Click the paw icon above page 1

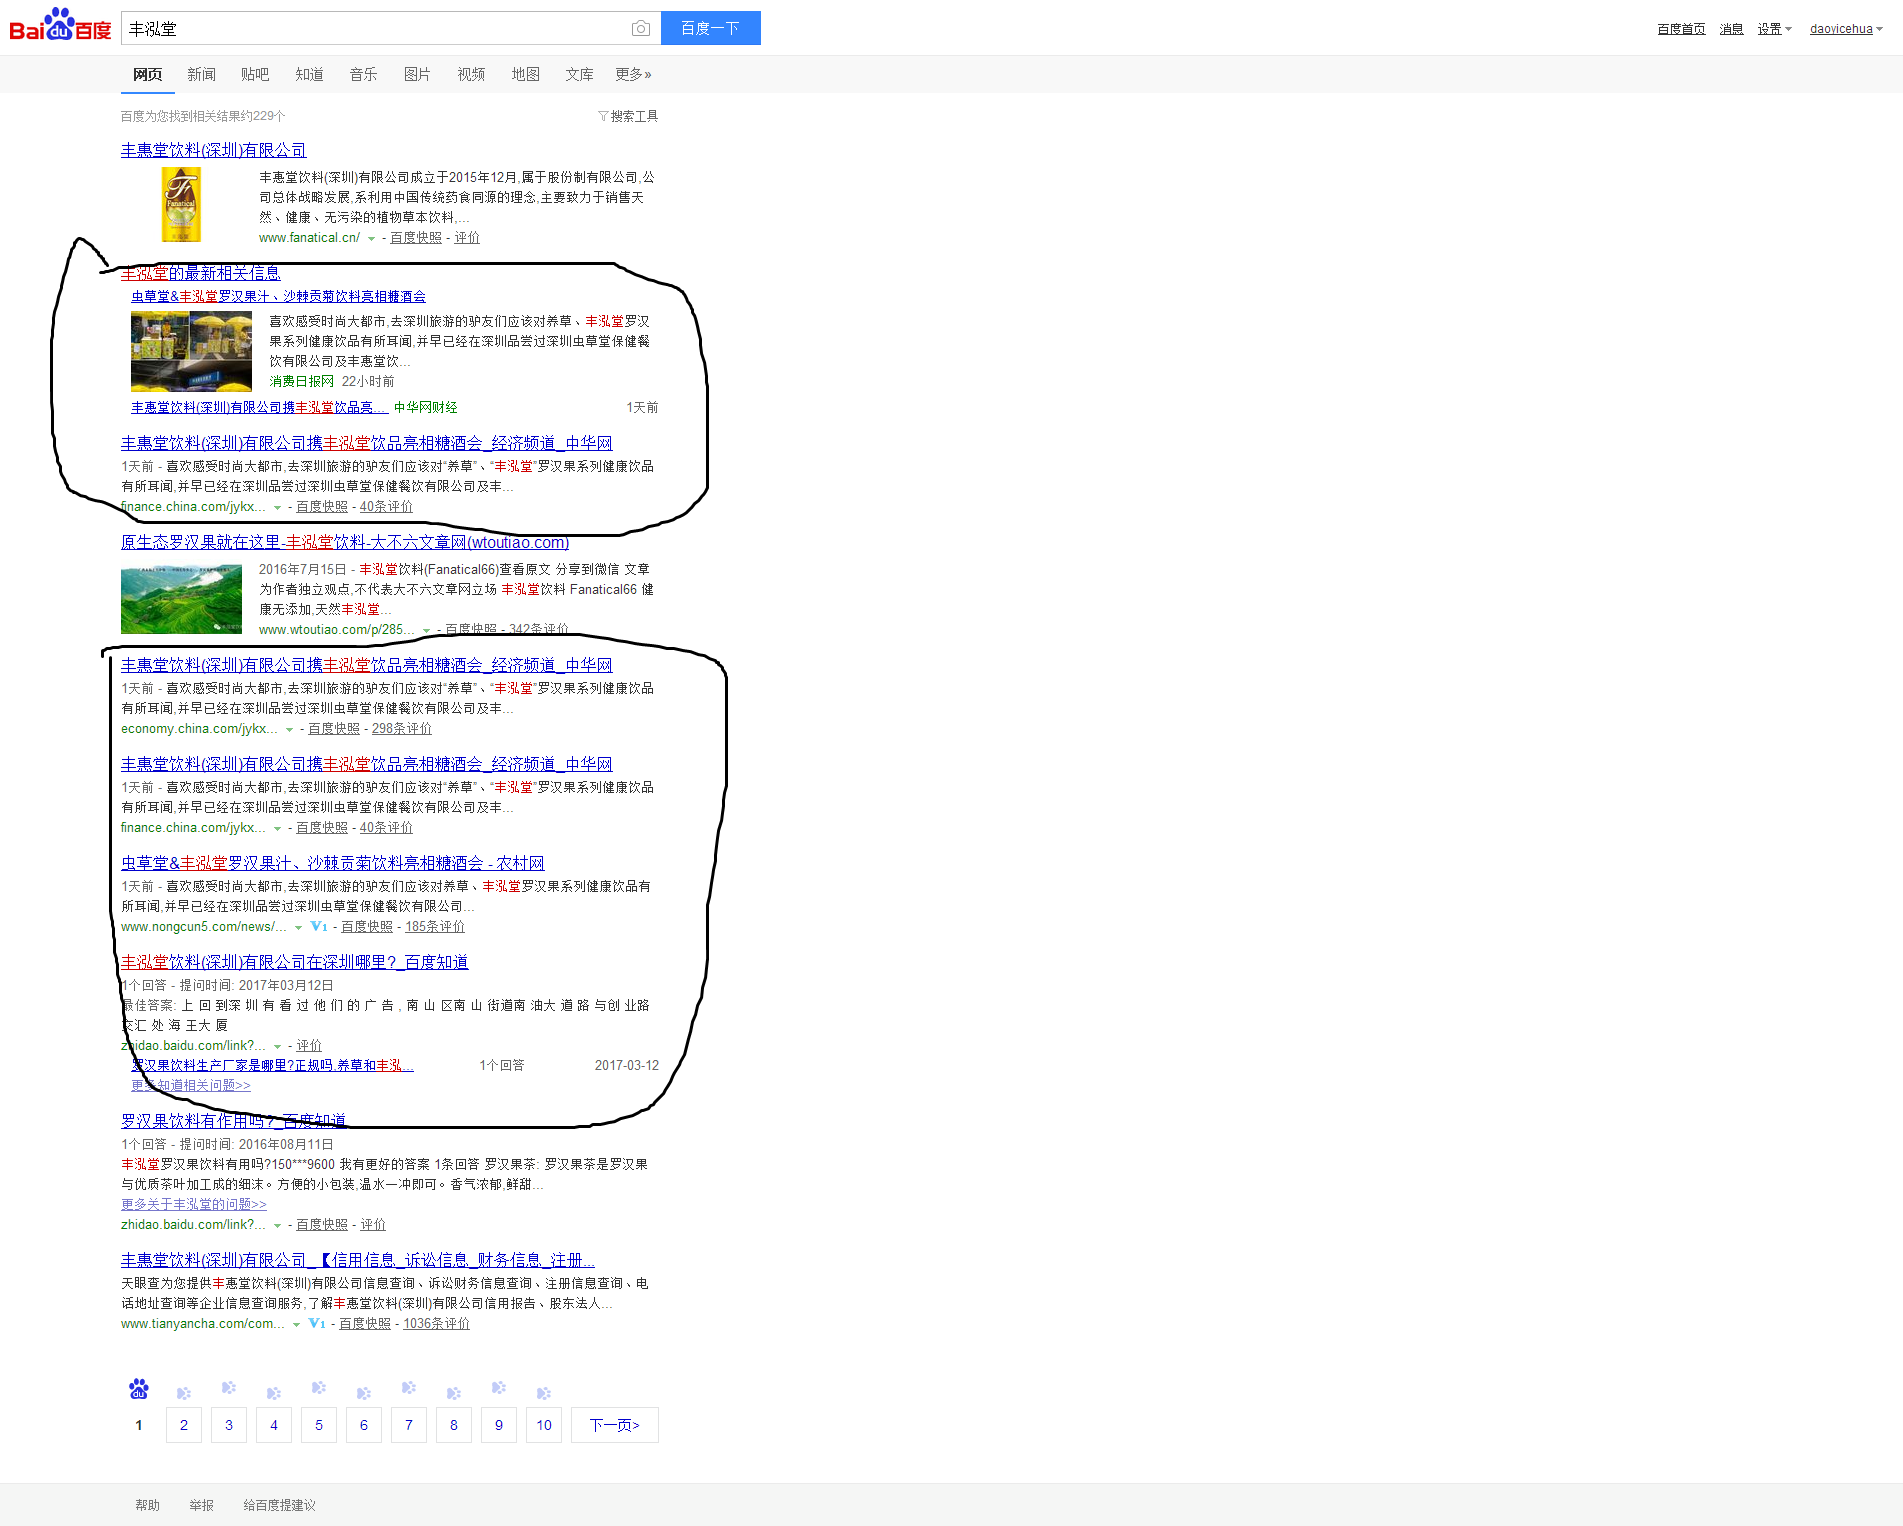pos(139,1389)
